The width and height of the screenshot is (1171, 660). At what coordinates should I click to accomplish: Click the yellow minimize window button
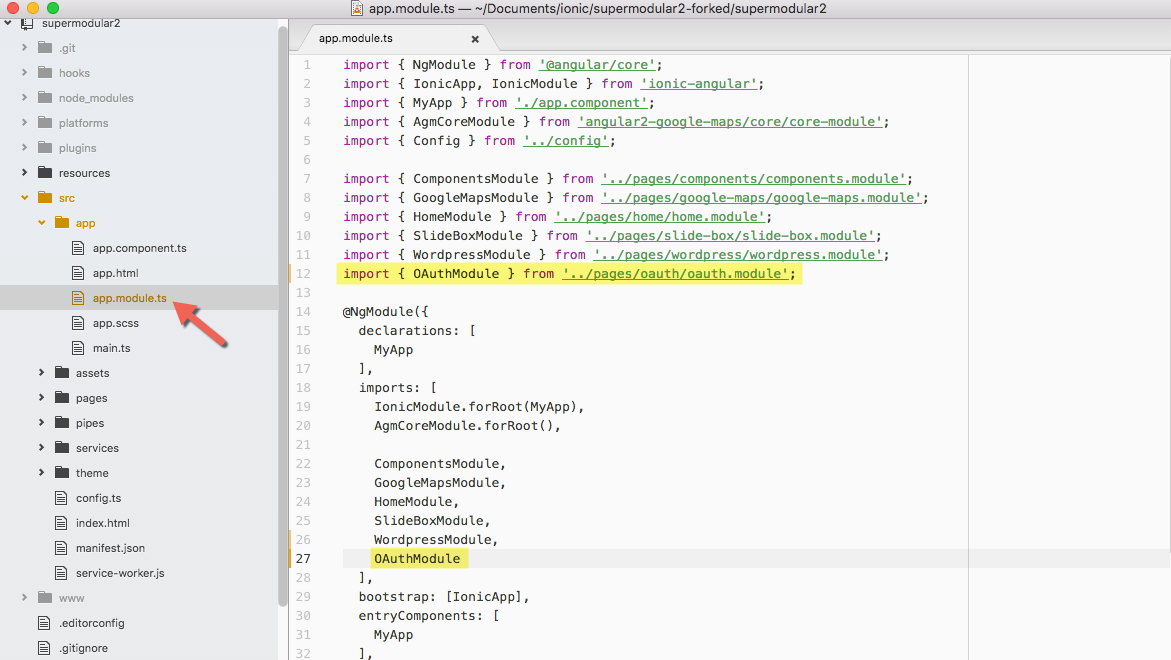pos(33,8)
